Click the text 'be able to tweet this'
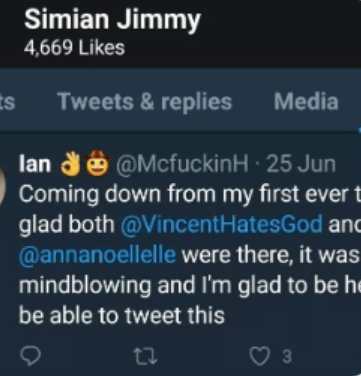Viewport: 361px width, 376px height. point(122,315)
